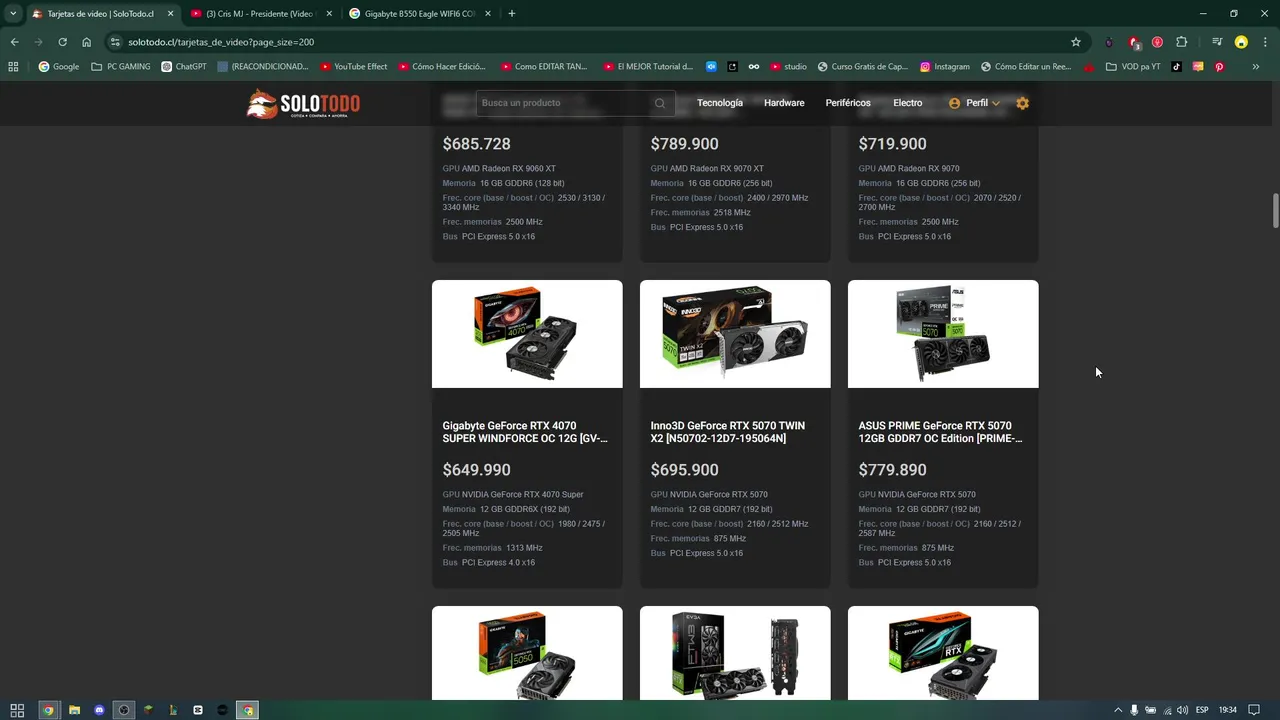The width and height of the screenshot is (1280, 720).
Task: Open the Hardware menu
Action: click(784, 103)
